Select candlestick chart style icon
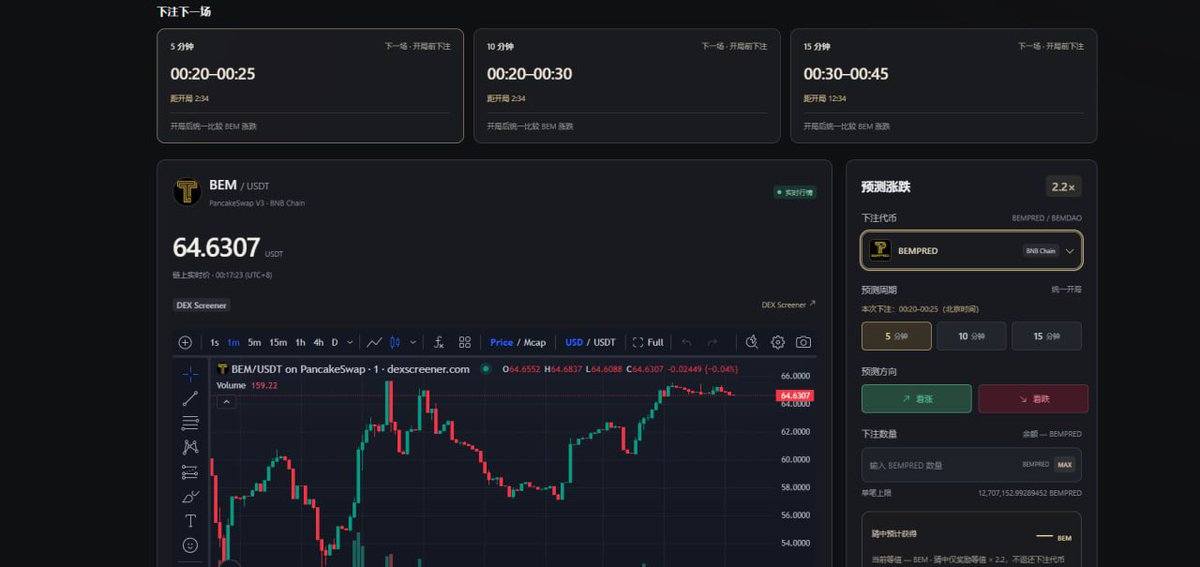1200x567 pixels. tap(395, 342)
